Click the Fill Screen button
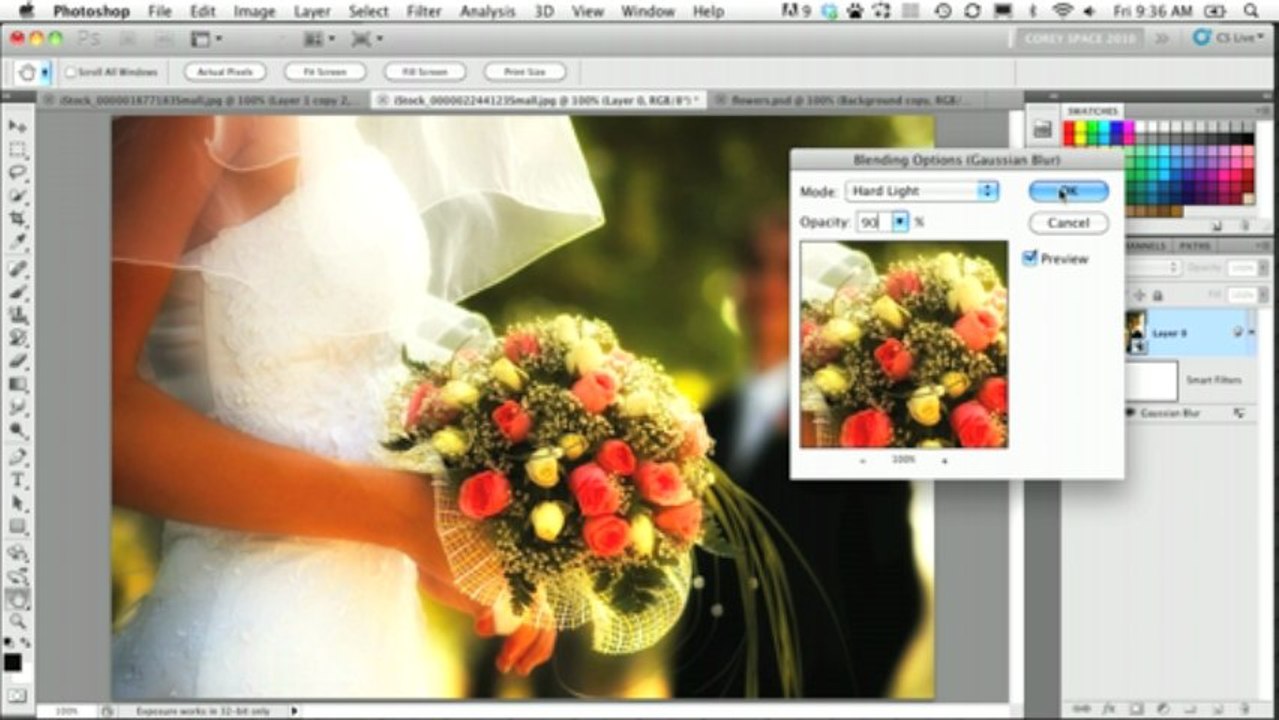The height and width of the screenshot is (720, 1279). pyautogui.click(x=425, y=72)
